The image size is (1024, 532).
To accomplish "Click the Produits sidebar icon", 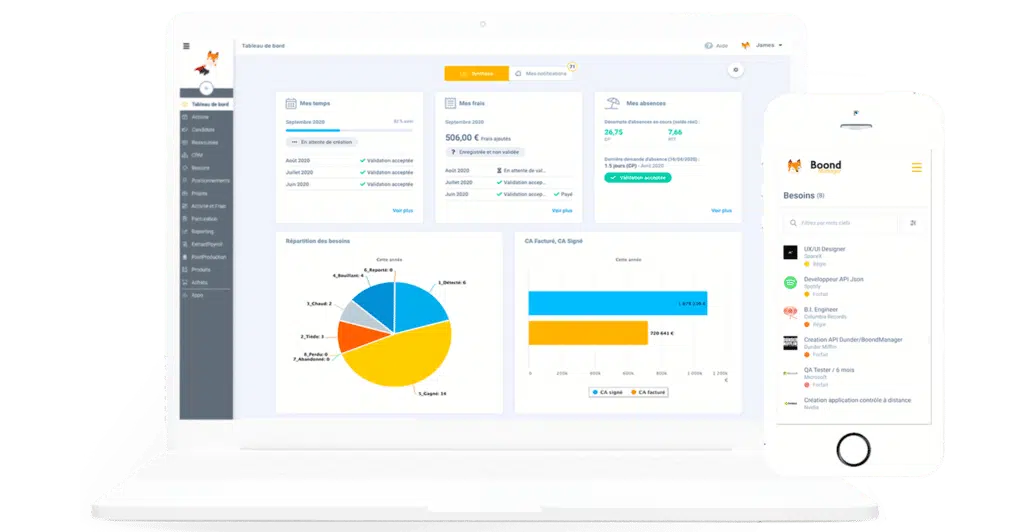I will (x=185, y=270).
